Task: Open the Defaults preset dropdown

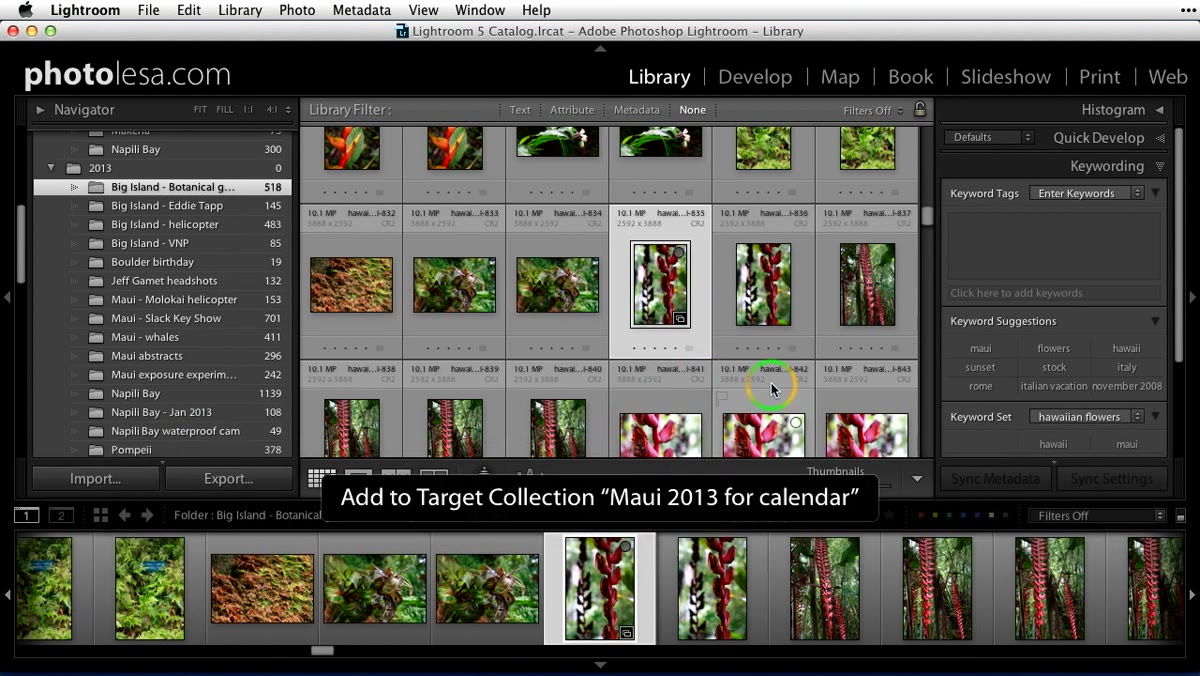Action: (988, 137)
